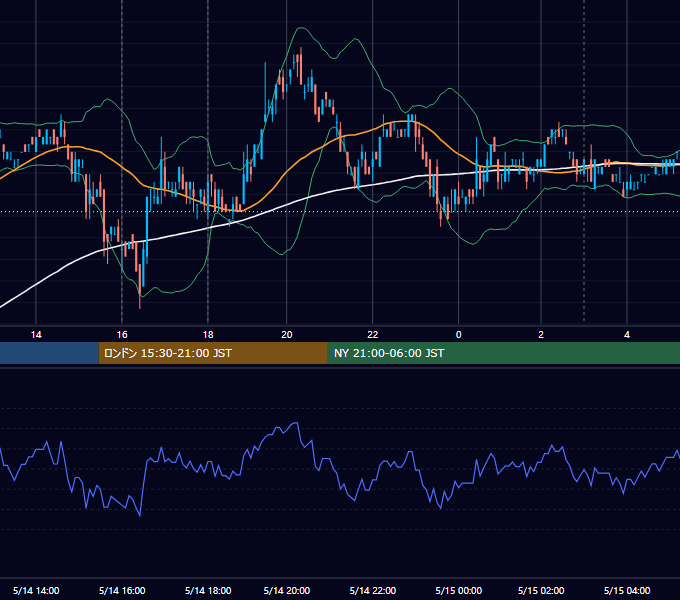This screenshot has height=600, width=680.
Task: Click the ロンドン 15:30-21:00 JST session bar
Action: pyautogui.click(x=213, y=353)
